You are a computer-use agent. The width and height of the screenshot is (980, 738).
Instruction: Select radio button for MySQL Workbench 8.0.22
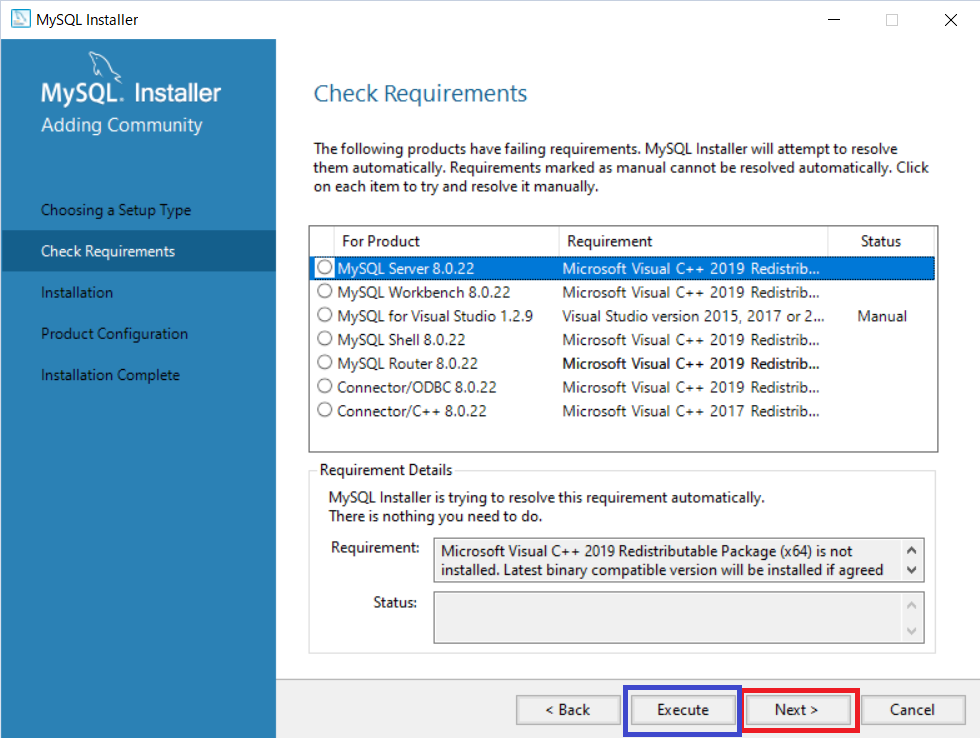[324, 291]
